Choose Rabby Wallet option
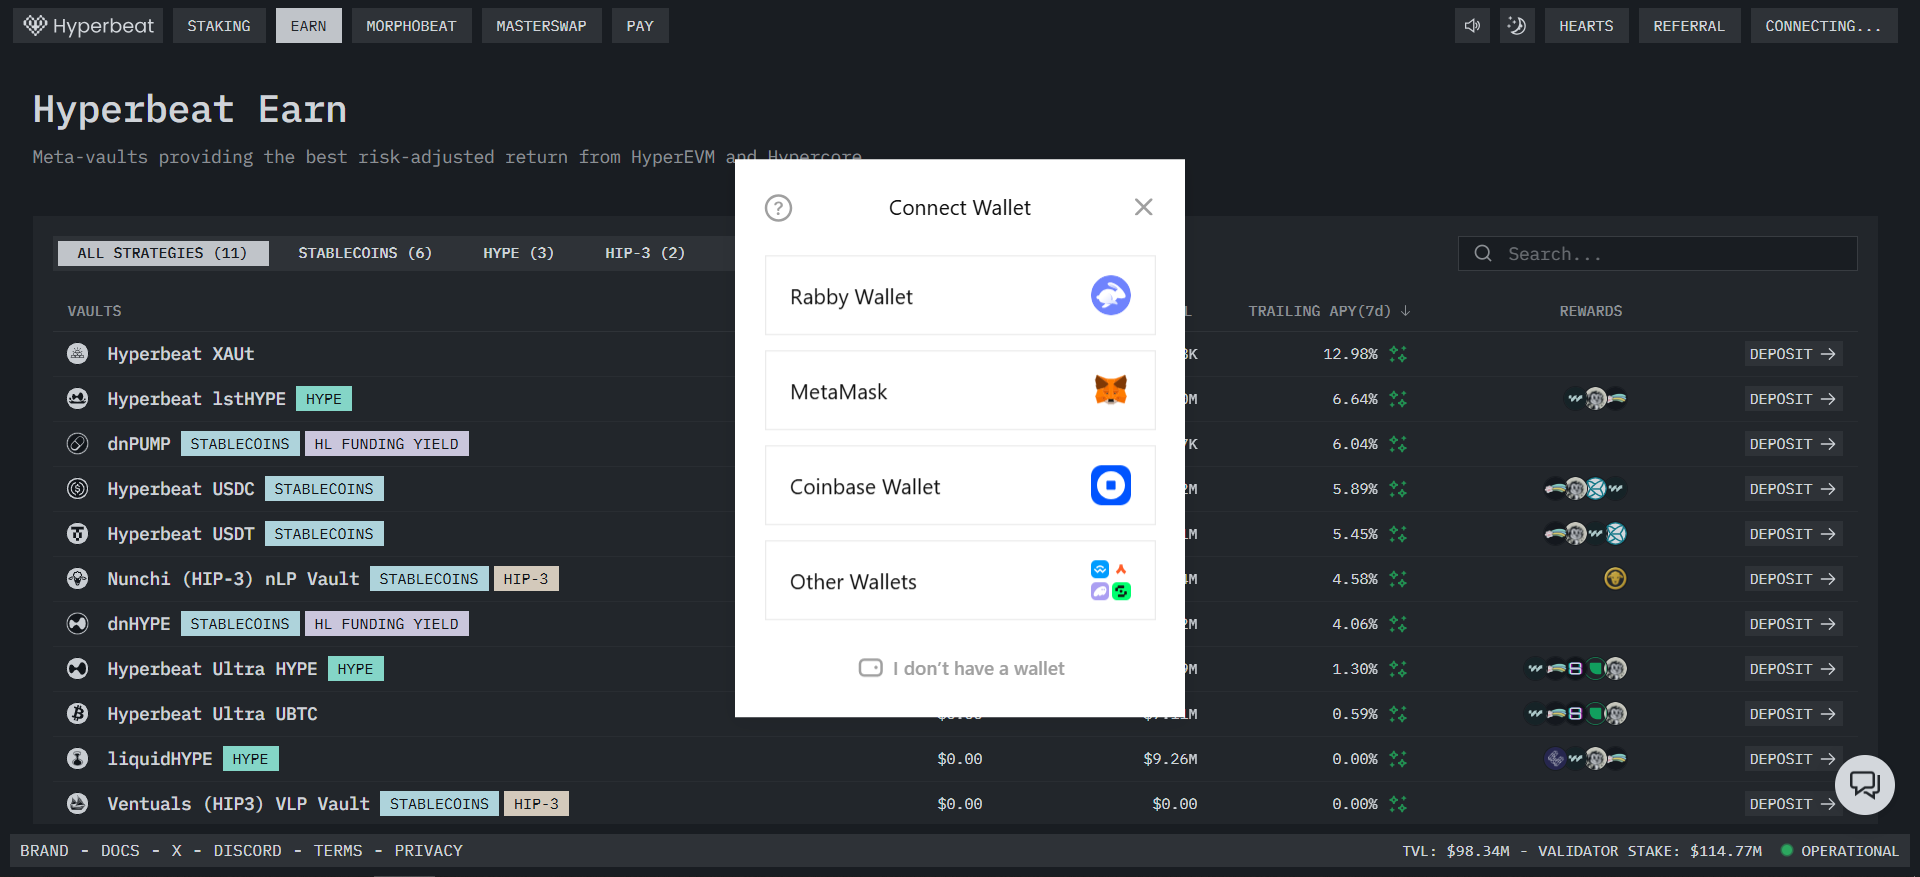 click(x=960, y=296)
